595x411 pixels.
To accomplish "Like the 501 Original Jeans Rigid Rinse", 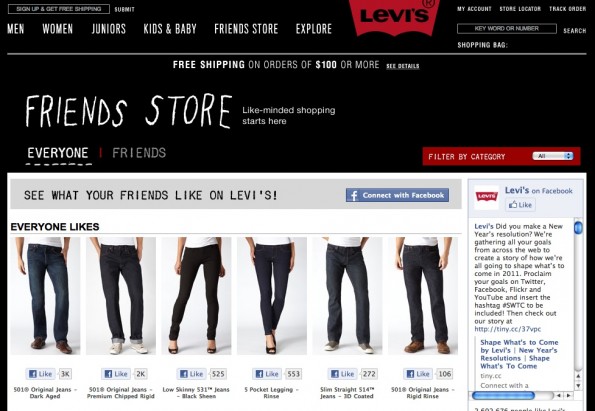I will click(418, 374).
